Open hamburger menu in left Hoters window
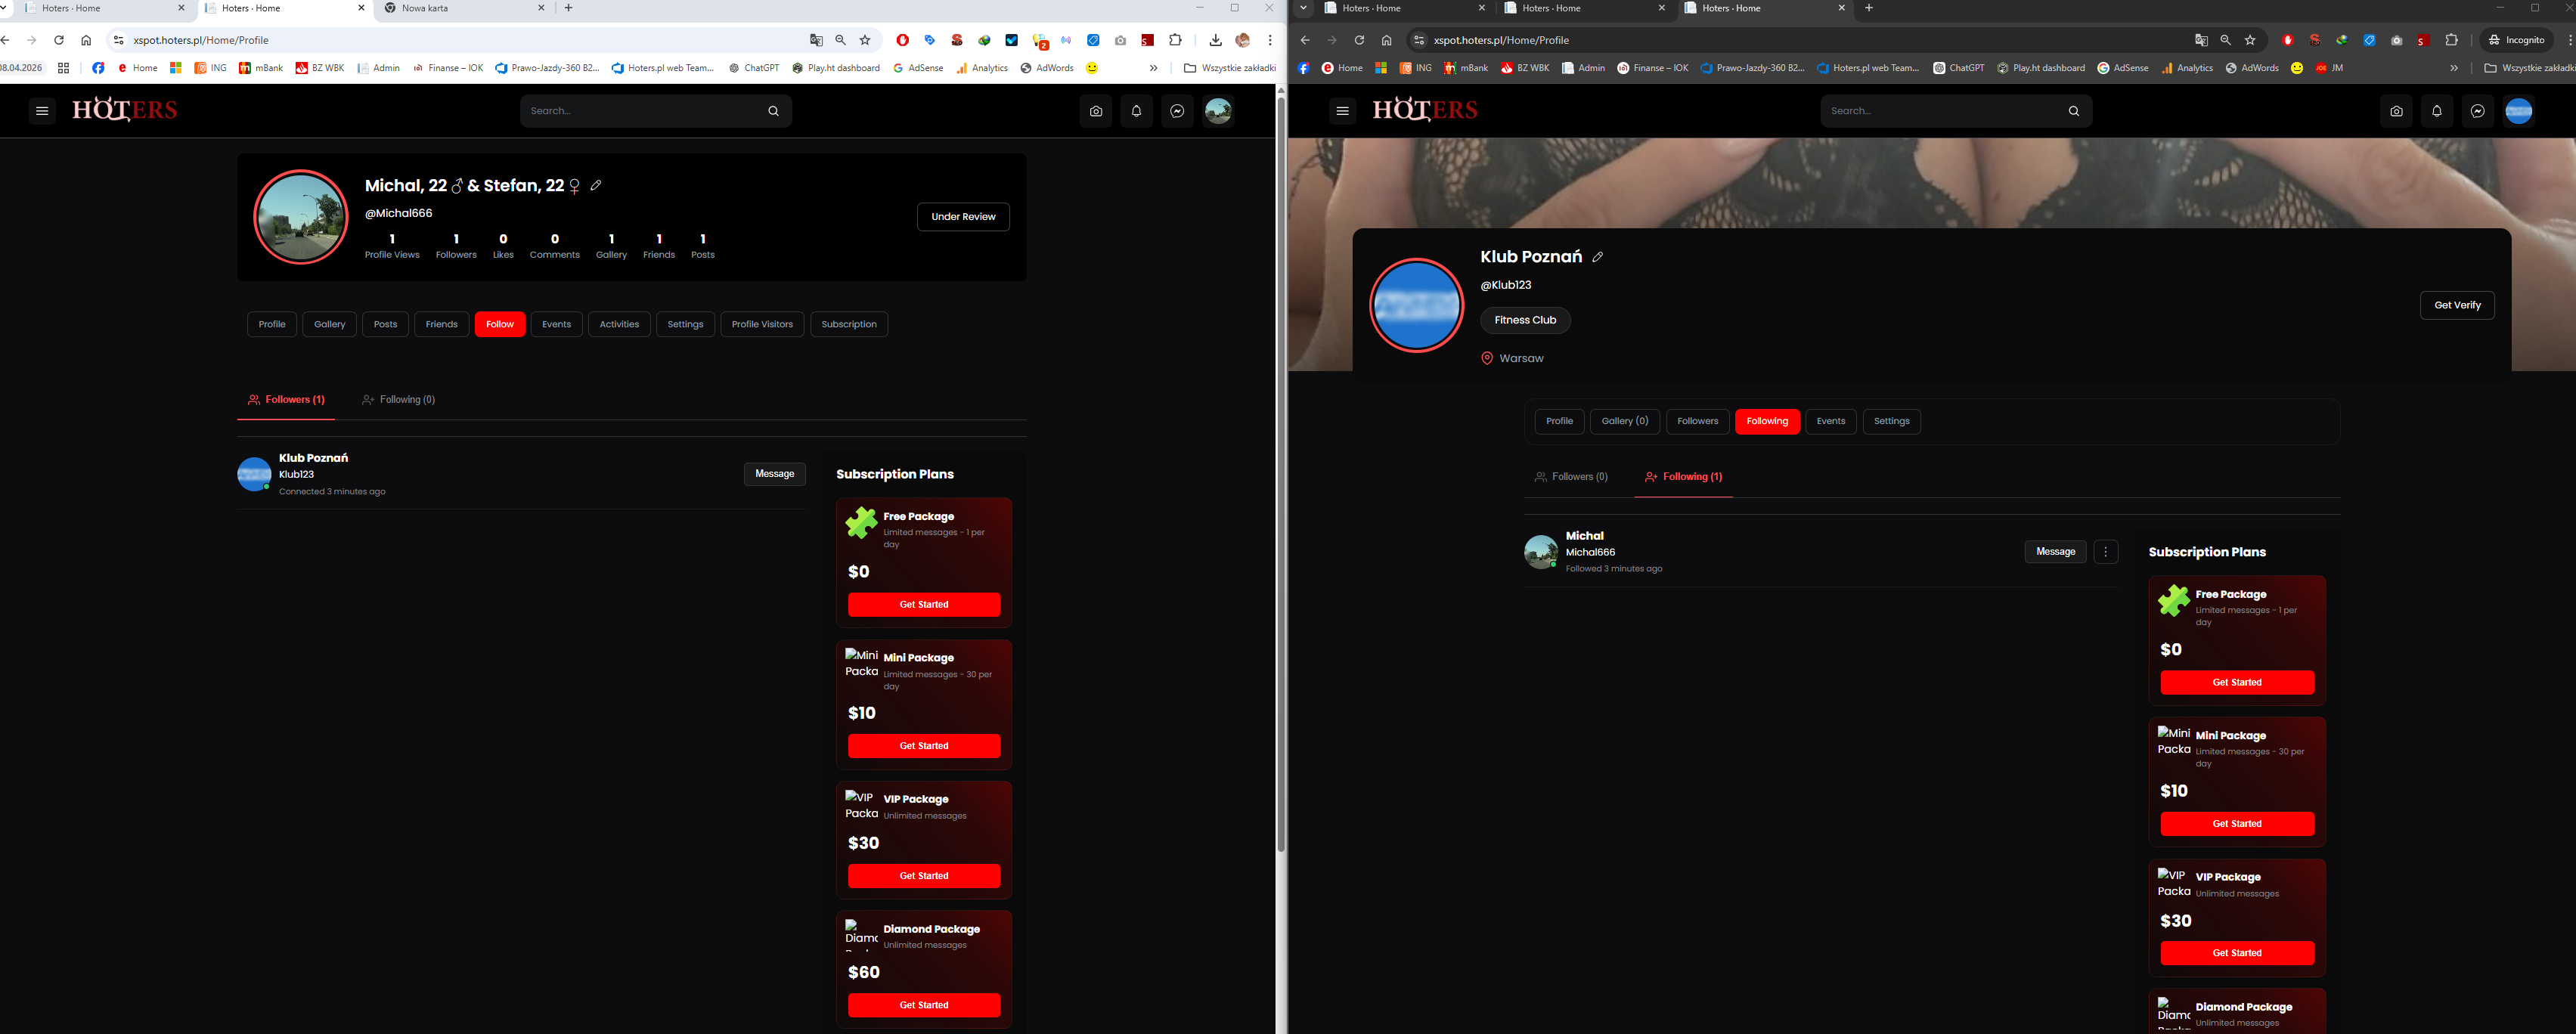 point(41,111)
